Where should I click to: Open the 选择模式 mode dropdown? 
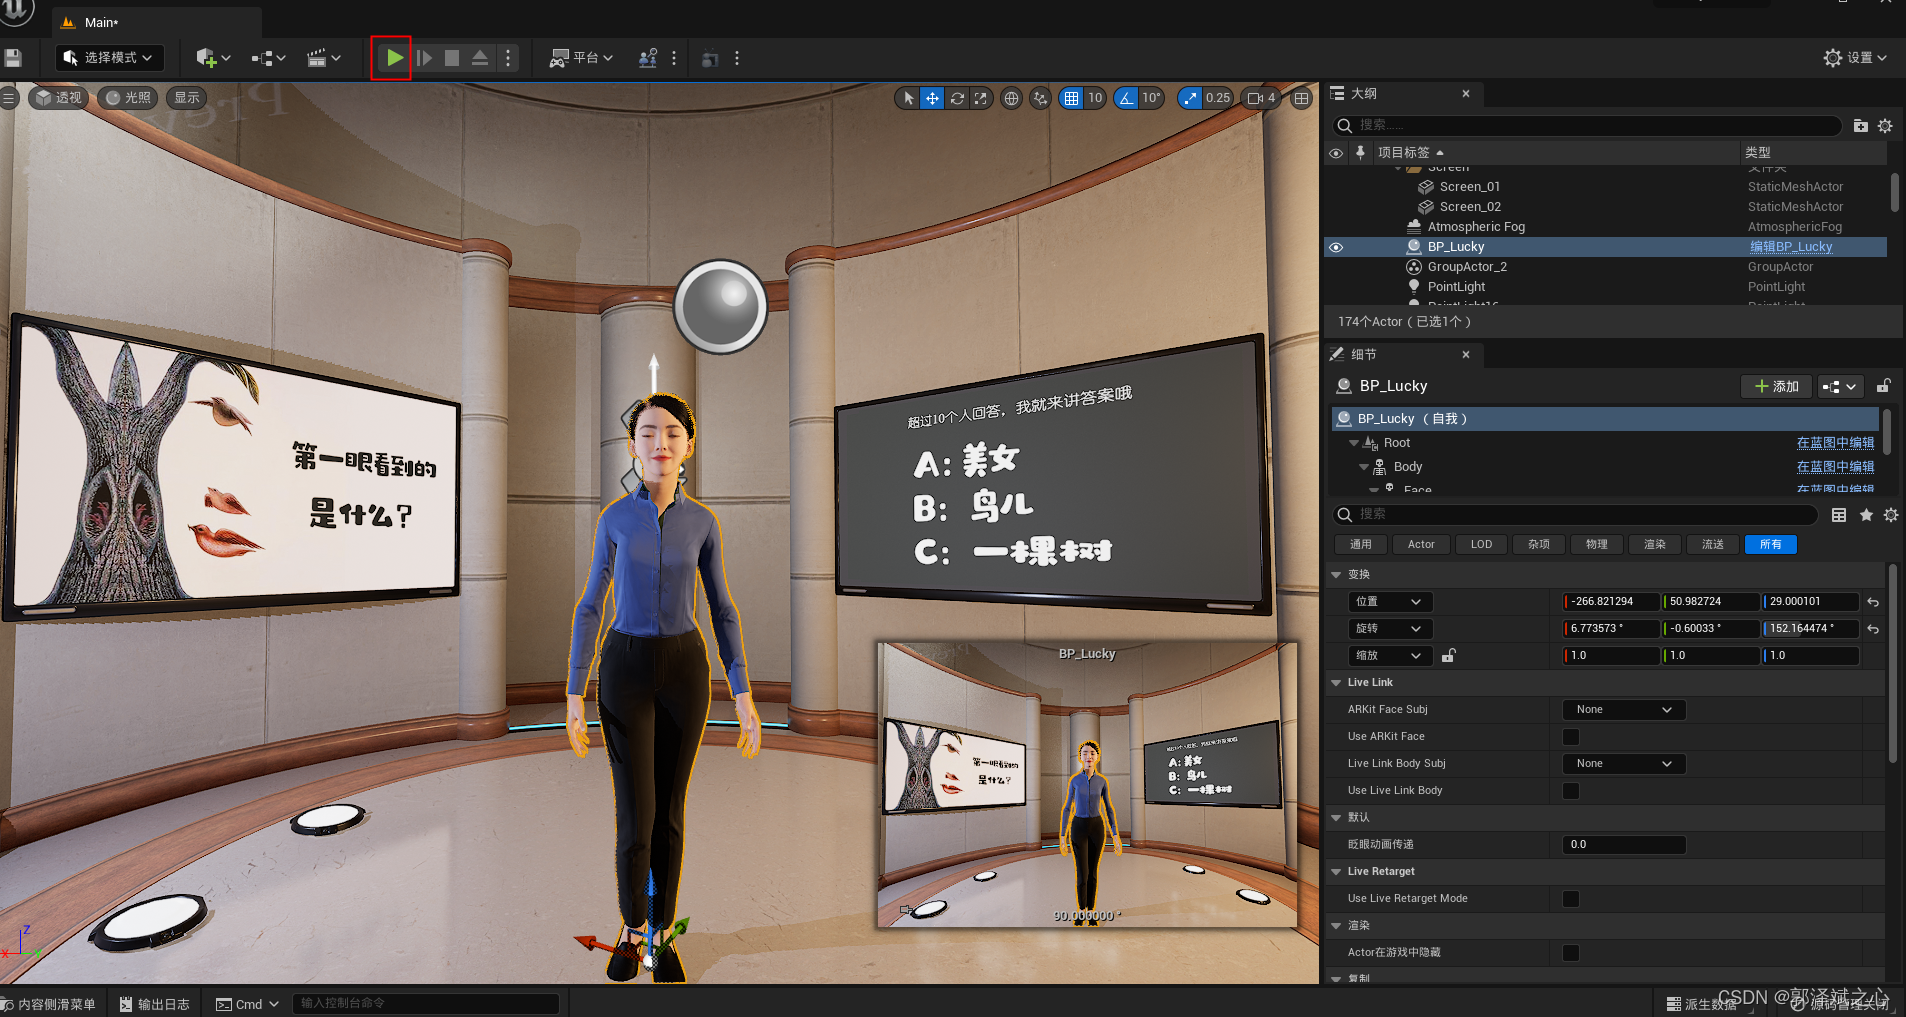pyautogui.click(x=108, y=58)
